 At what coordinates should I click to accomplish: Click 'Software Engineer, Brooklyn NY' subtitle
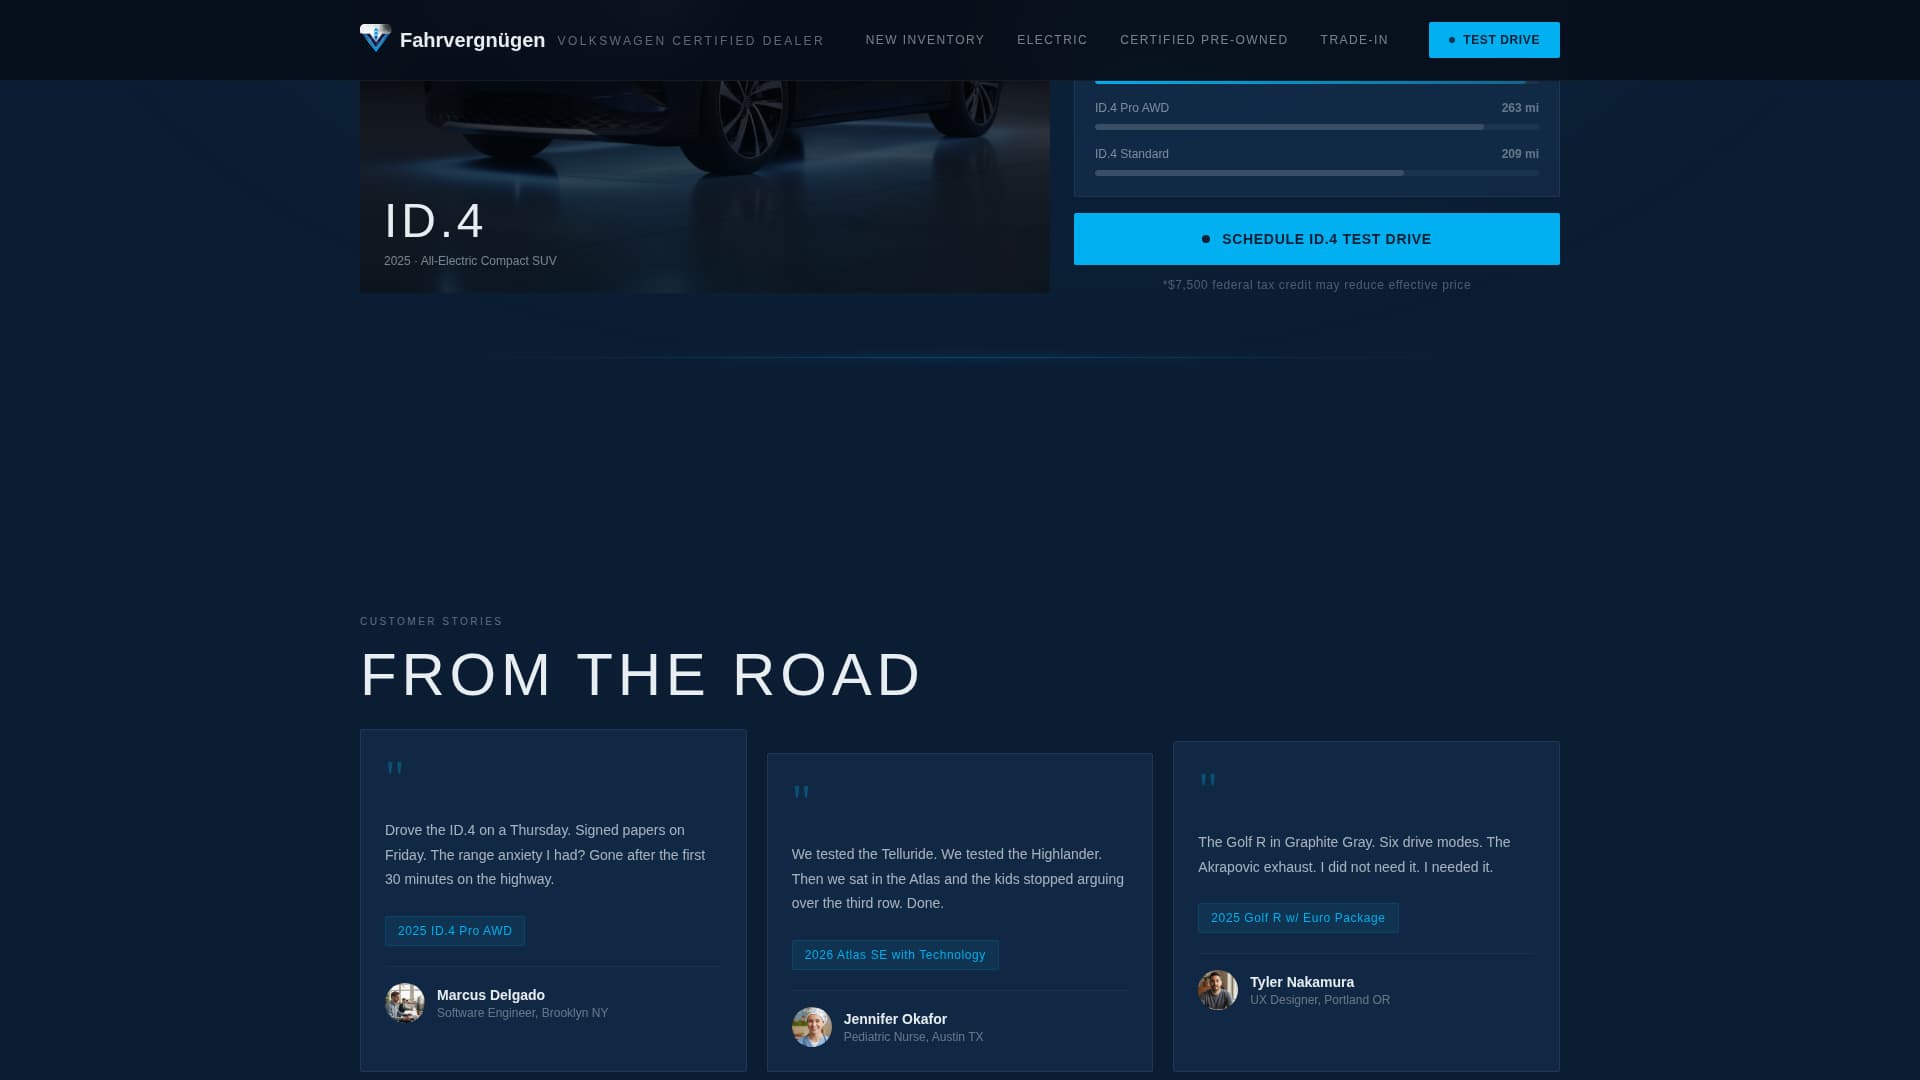[522, 1013]
